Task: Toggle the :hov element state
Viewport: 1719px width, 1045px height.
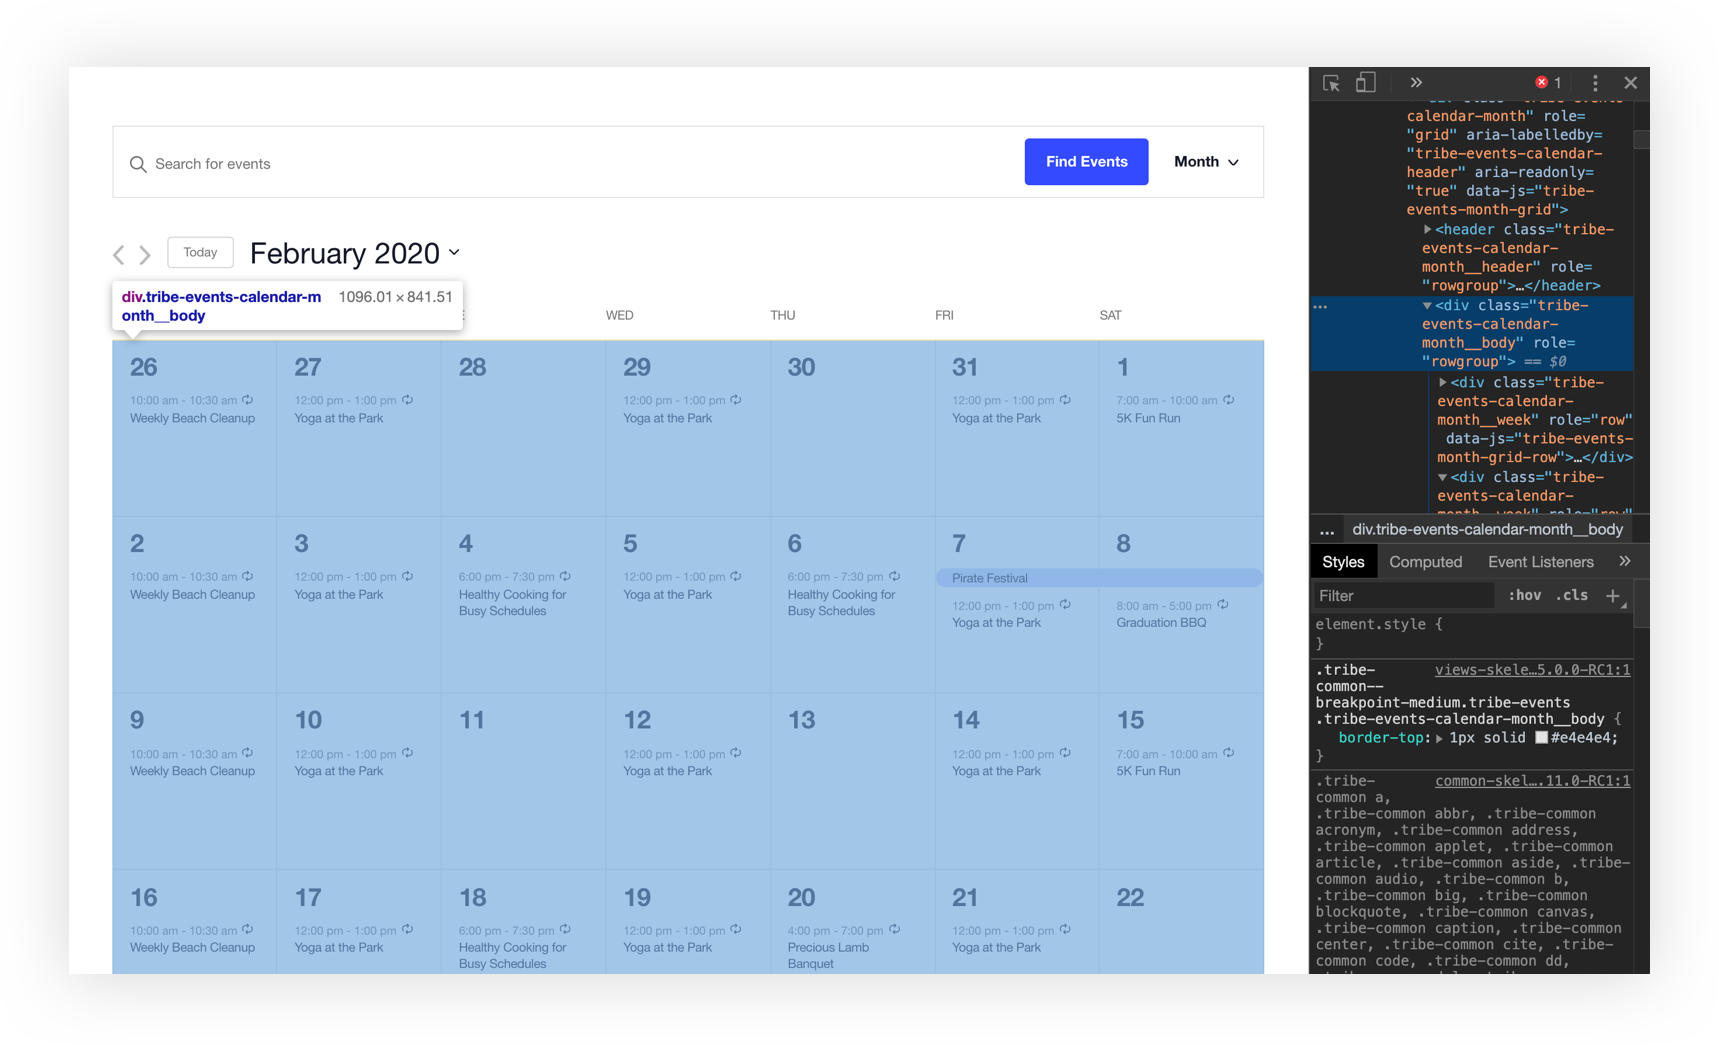Action: pyautogui.click(x=1524, y=596)
